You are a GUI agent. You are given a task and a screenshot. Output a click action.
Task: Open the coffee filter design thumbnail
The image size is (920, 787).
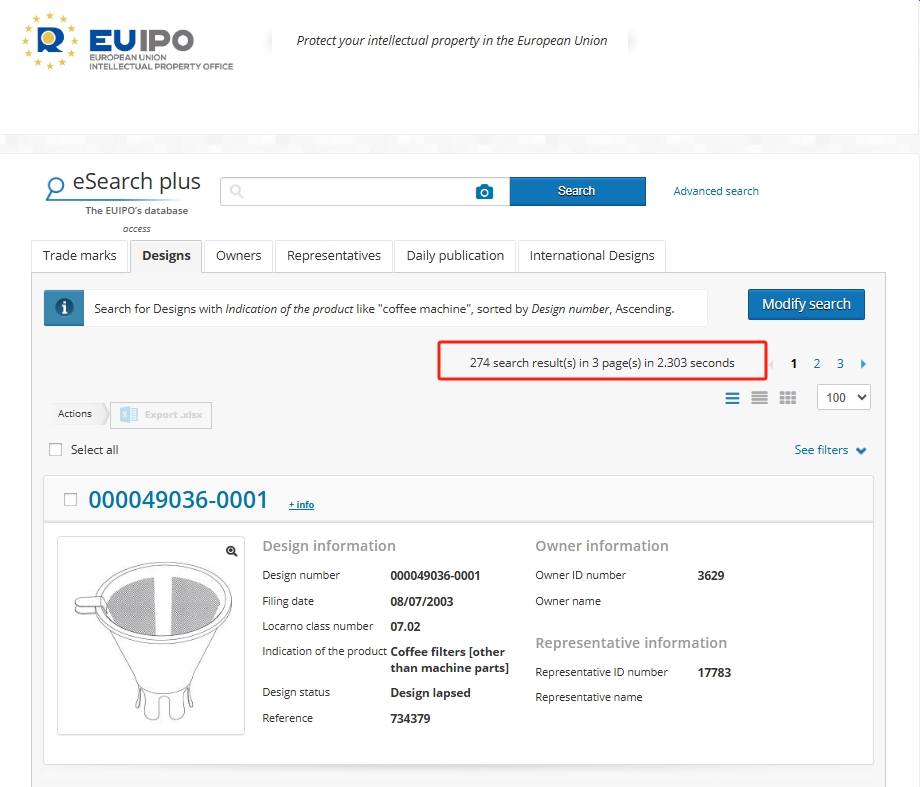coord(151,636)
